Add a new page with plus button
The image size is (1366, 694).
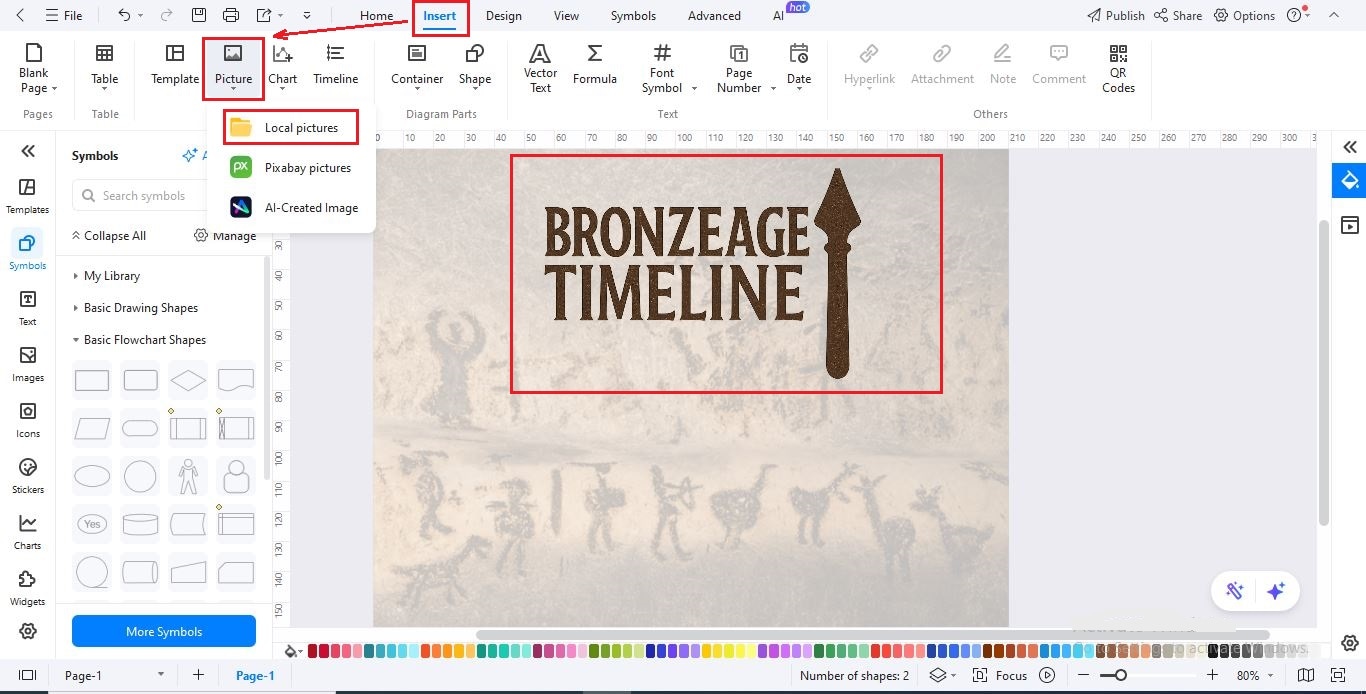point(198,675)
